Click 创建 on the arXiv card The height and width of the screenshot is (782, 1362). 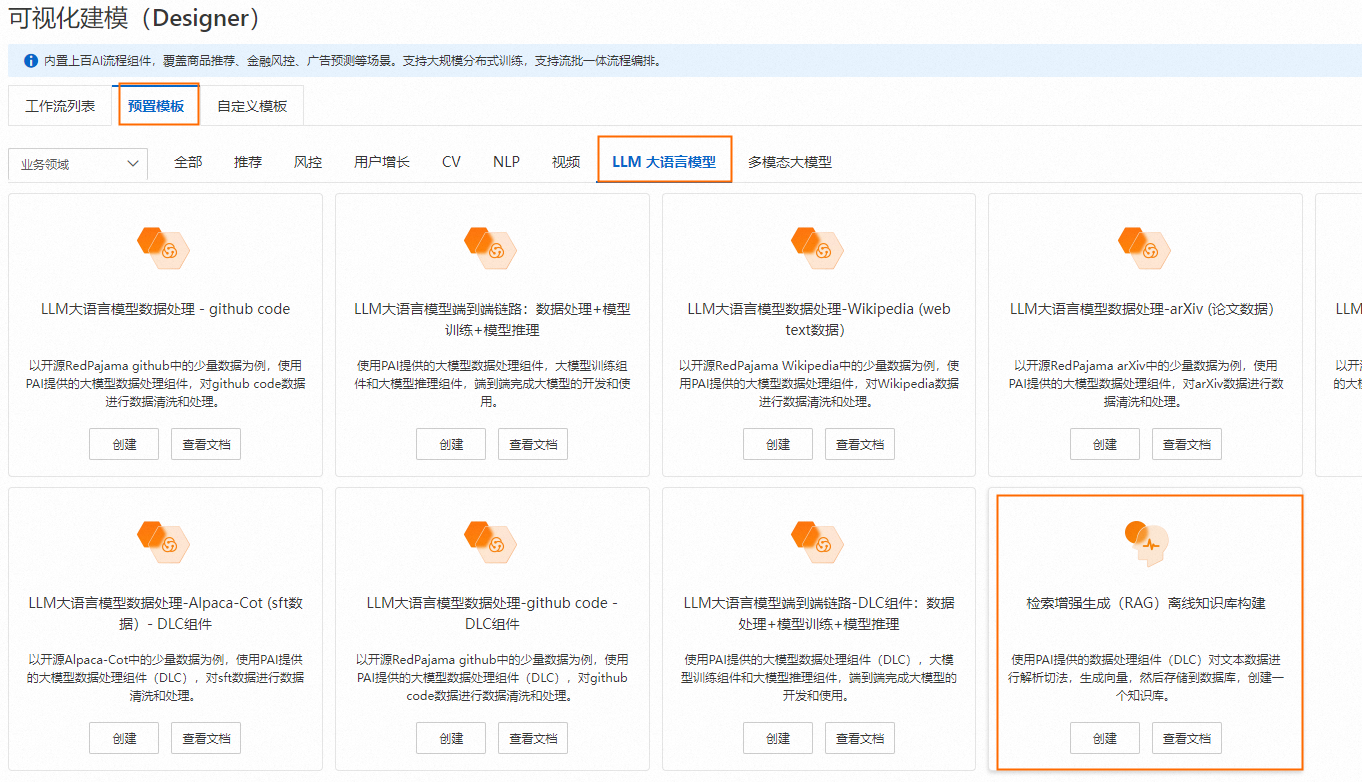1105,444
